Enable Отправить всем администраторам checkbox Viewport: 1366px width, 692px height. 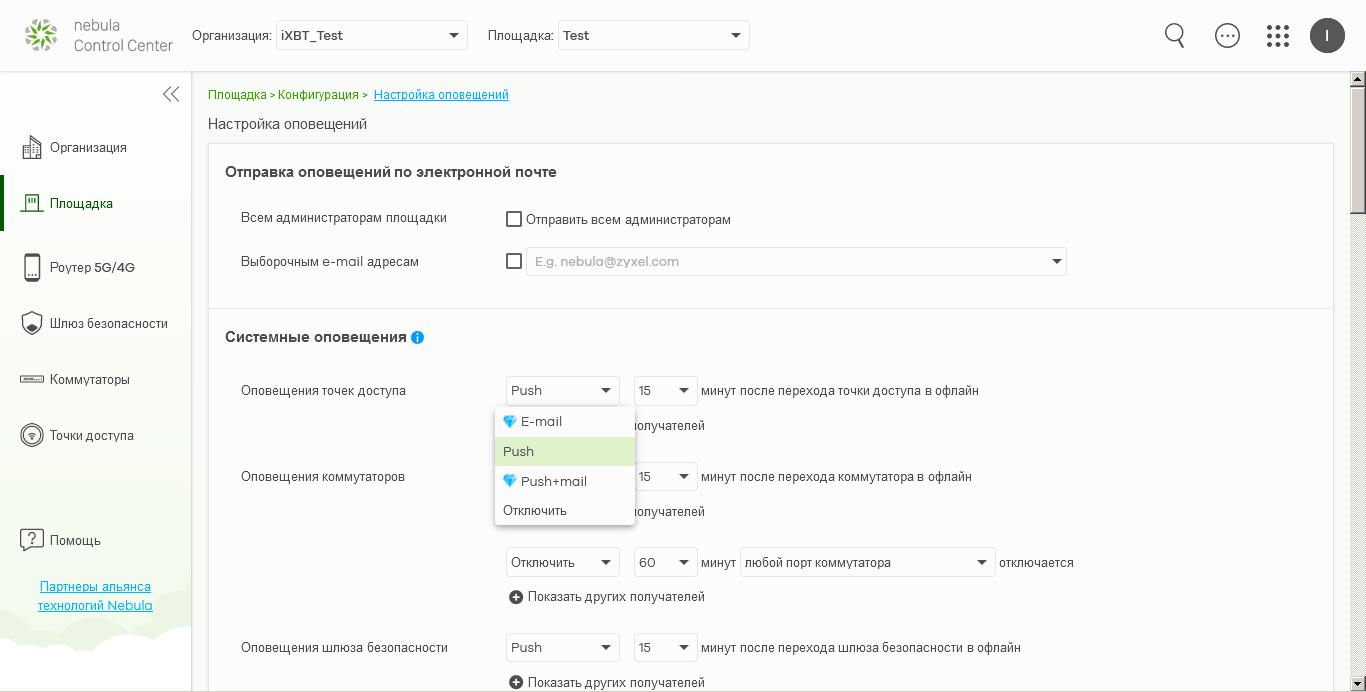click(x=514, y=219)
